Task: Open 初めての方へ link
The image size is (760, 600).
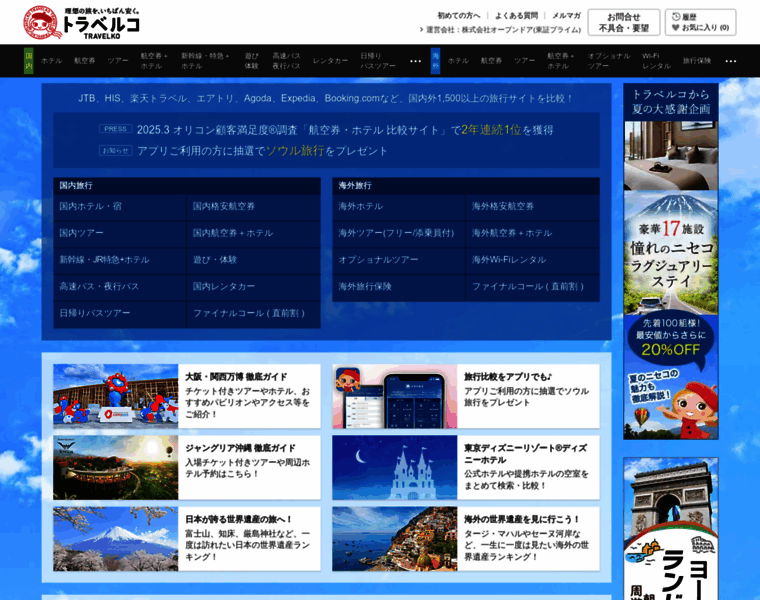Action: tap(459, 16)
